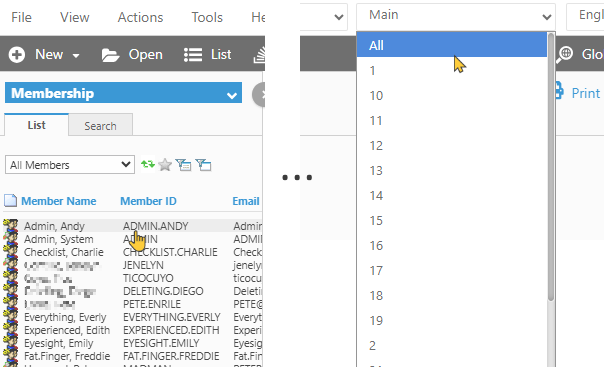This screenshot has width=604, height=367.
Task: Open the Main dropdown box
Action: (456, 17)
